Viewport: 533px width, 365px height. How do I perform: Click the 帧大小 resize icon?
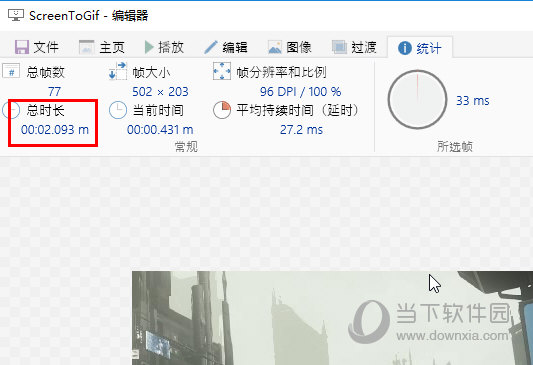click(118, 71)
